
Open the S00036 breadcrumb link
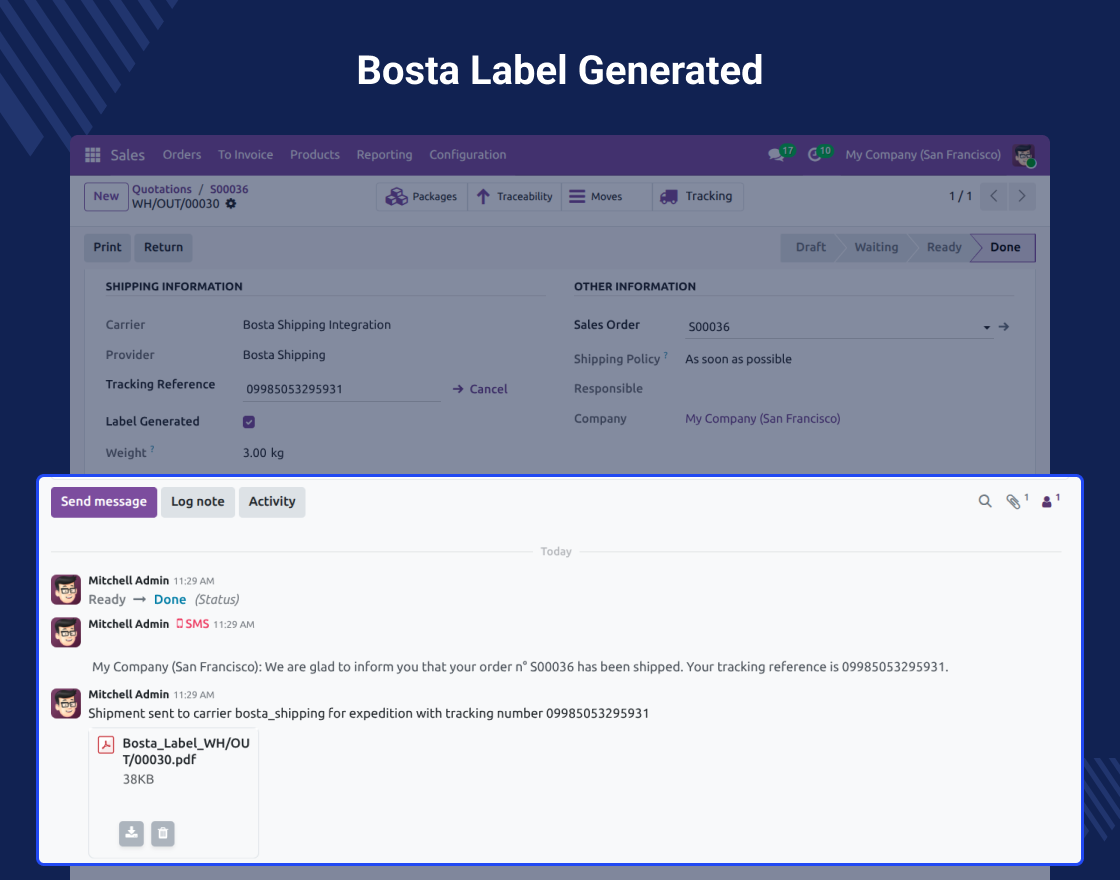229,189
